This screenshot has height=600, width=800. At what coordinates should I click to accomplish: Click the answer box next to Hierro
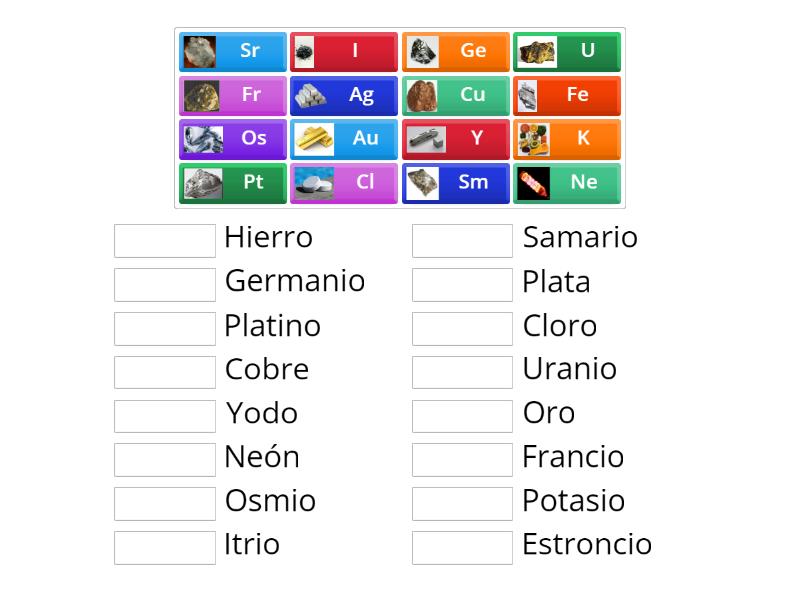pyautogui.click(x=164, y=238)
